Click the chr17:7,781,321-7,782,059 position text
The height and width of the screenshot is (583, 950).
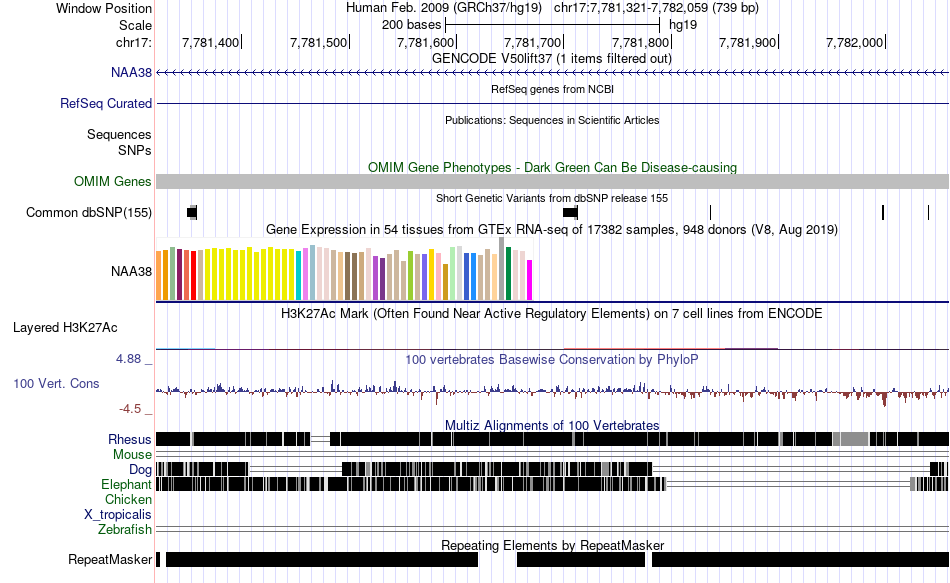656,8
